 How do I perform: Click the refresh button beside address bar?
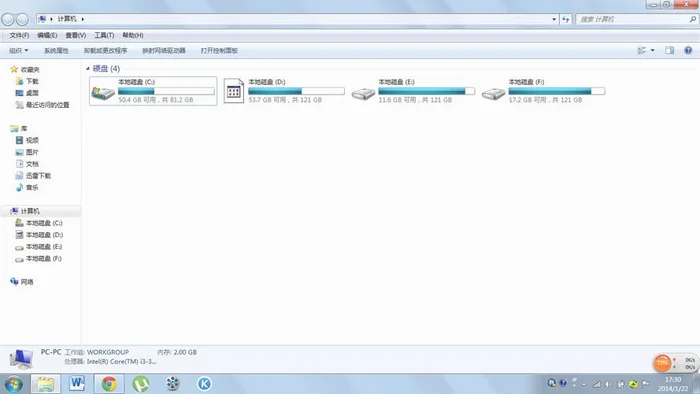pyautogui.click(x=566, y=19)
